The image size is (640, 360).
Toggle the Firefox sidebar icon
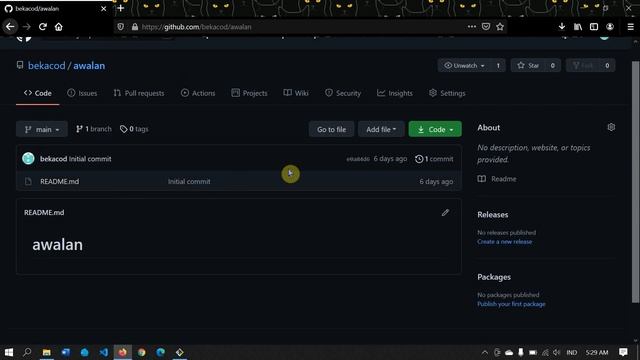594,27
